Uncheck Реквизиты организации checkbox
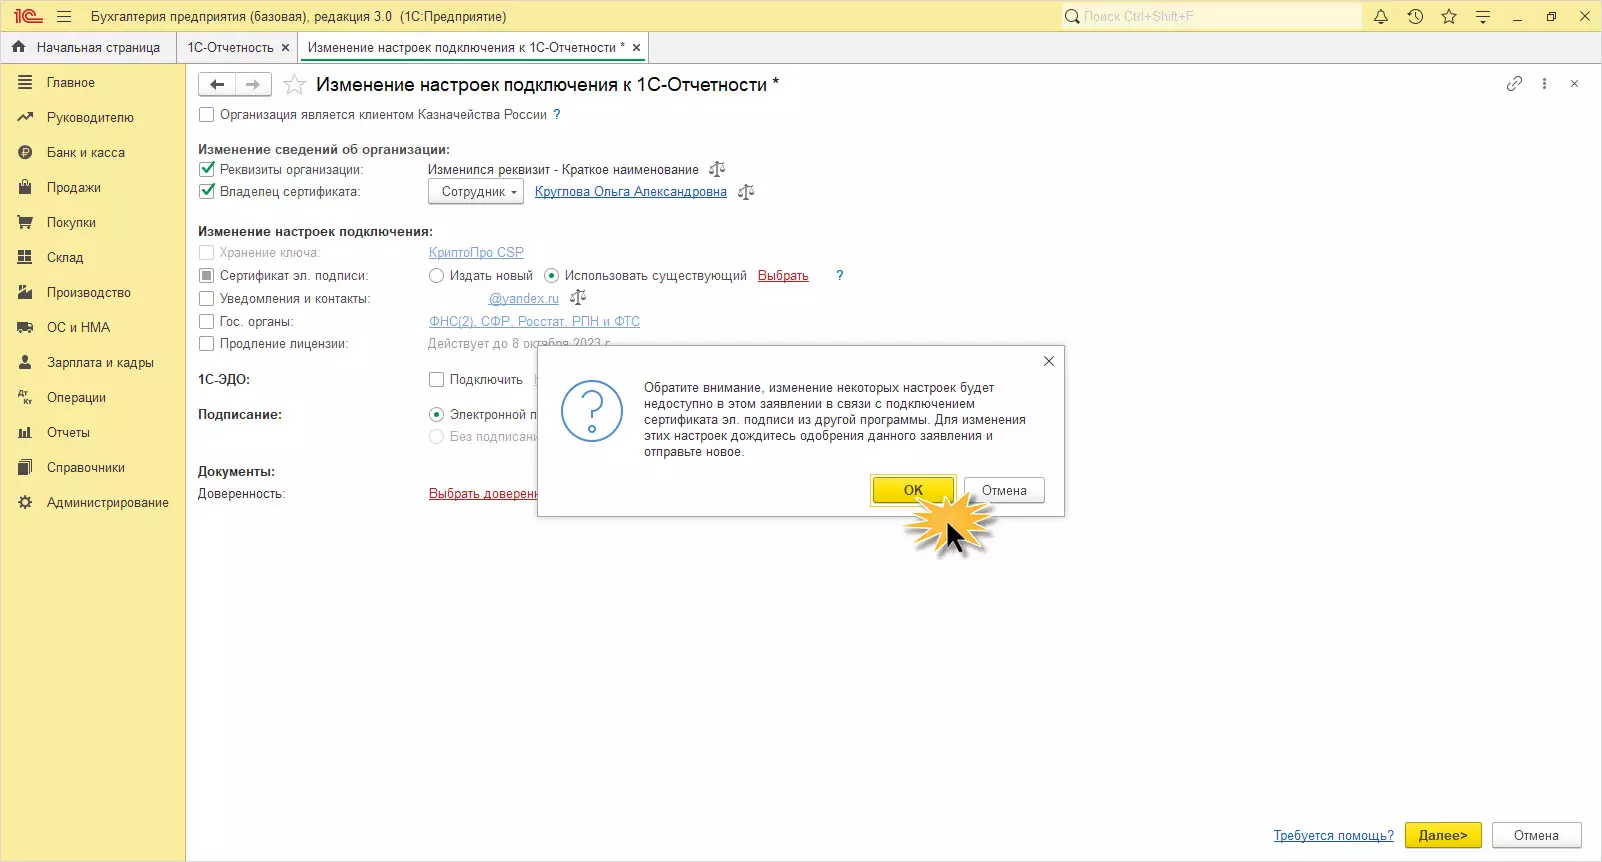Viewport: 1602px width, 862px height. [x=206, y=169]
